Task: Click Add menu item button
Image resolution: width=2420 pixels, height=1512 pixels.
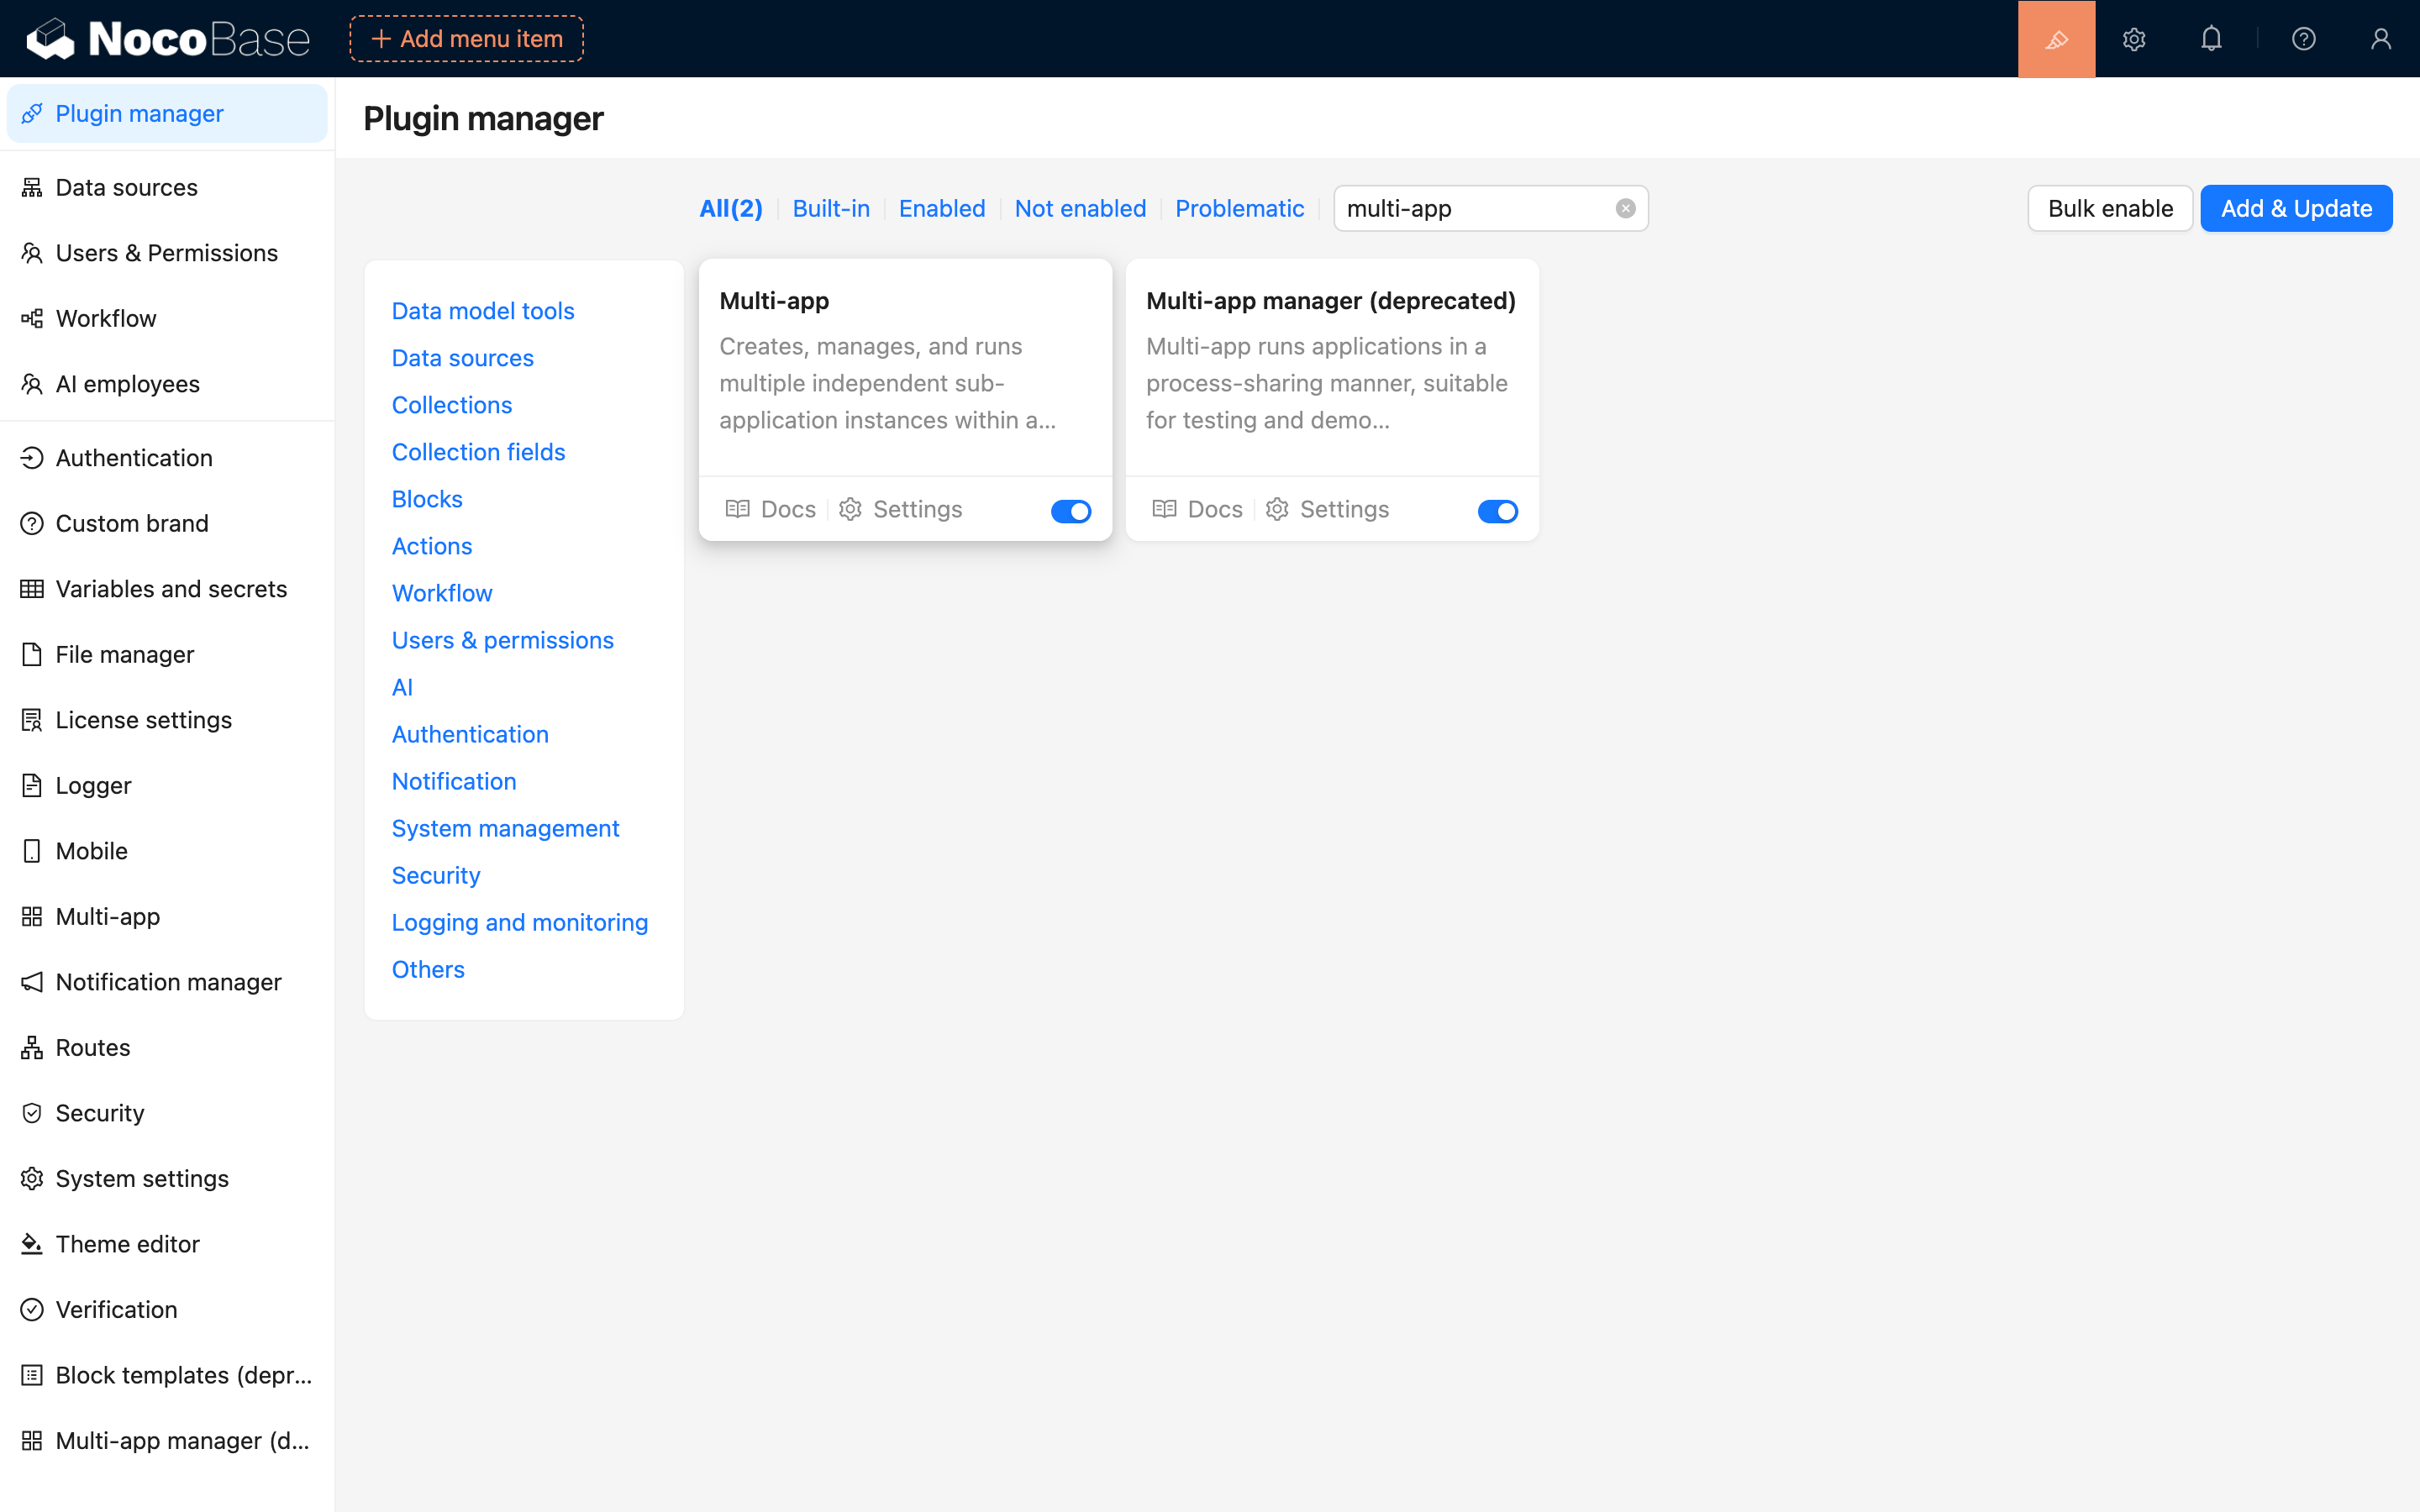Action: tap(466, 39)
